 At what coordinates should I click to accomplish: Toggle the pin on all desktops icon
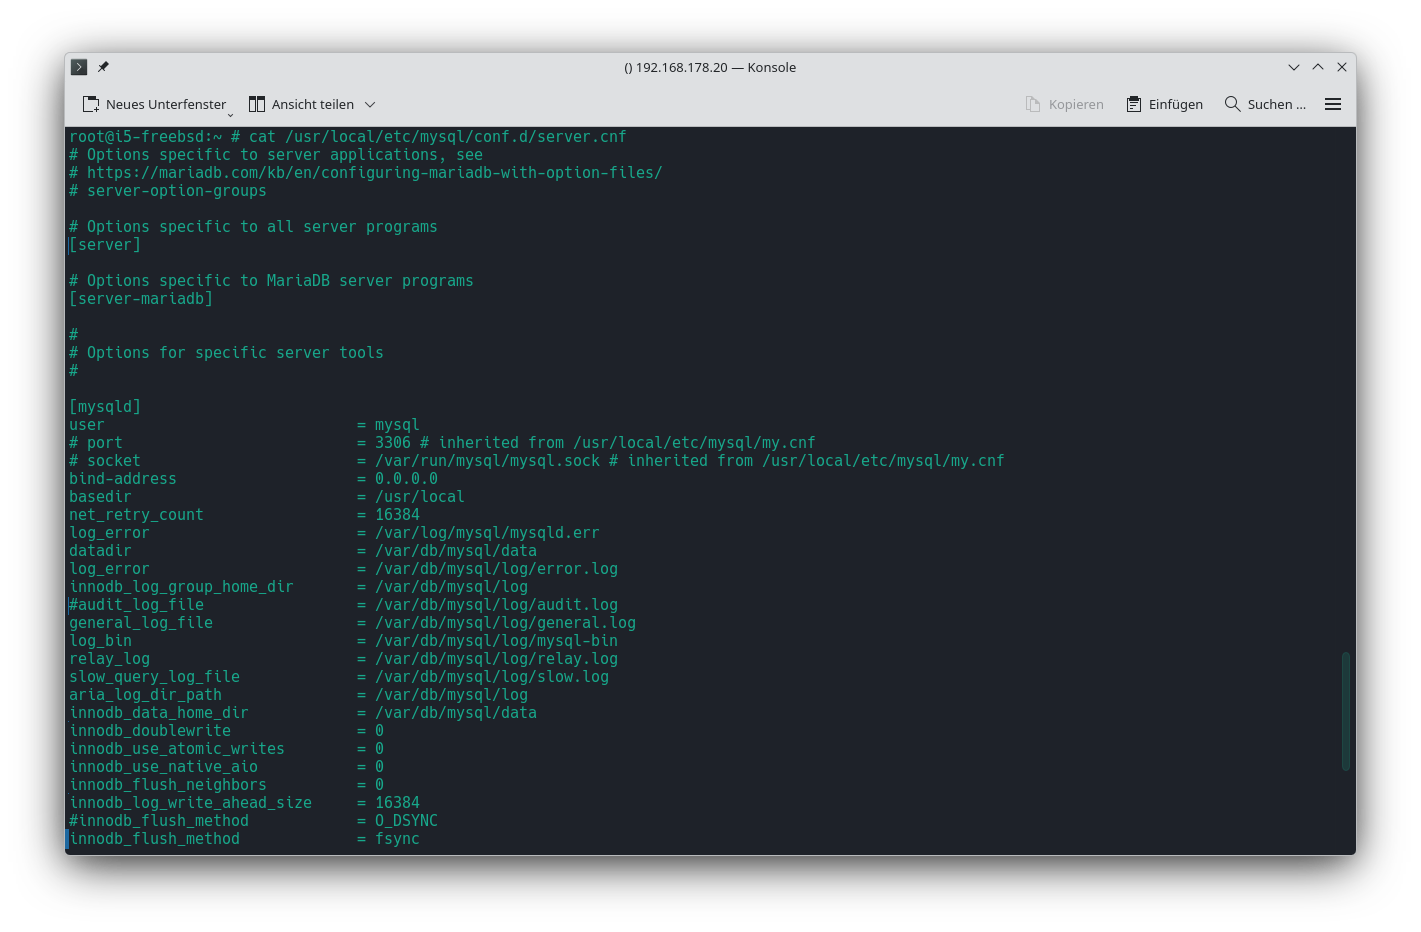coord(103,67)
